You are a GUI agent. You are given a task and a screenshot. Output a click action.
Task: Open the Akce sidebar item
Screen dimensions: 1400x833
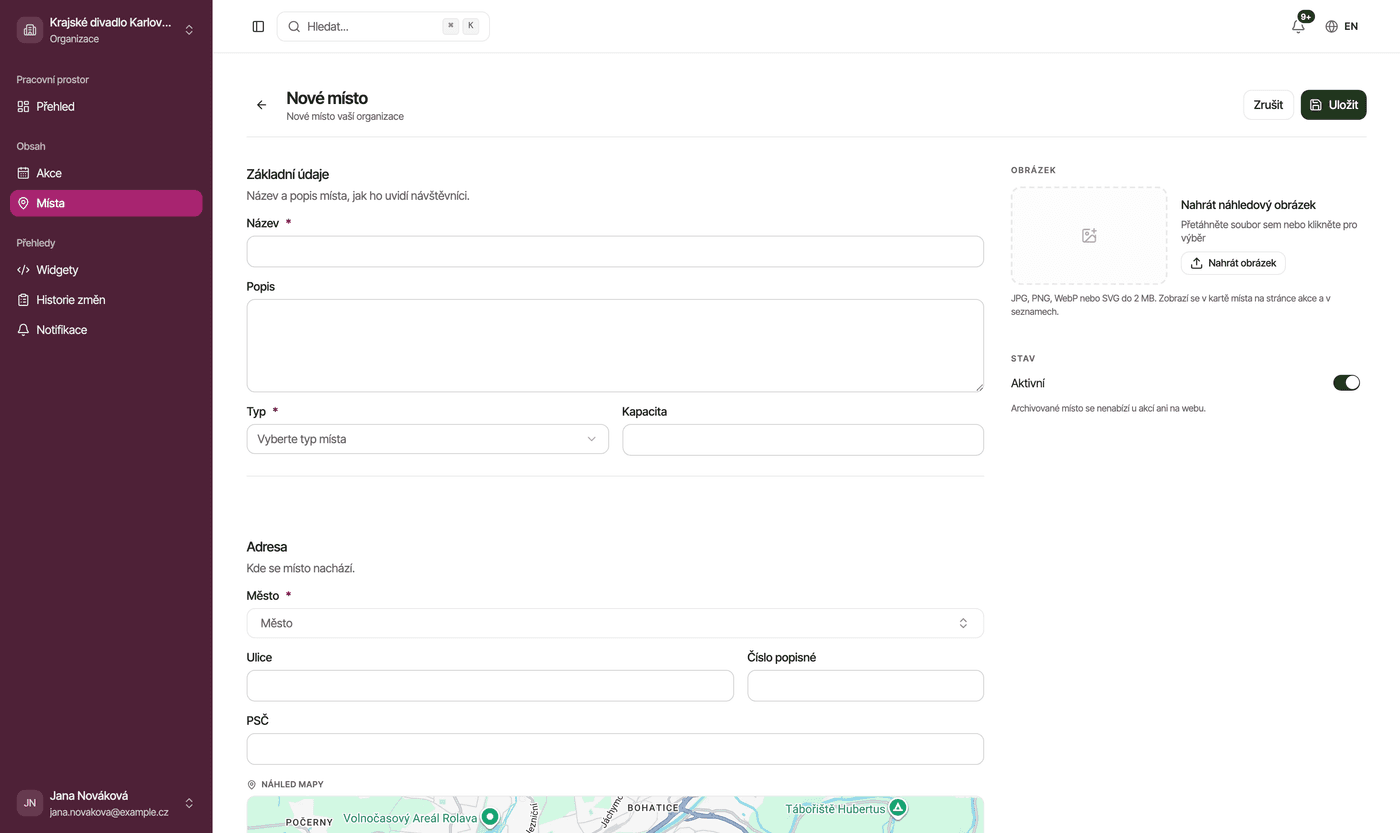click(106, 173)
